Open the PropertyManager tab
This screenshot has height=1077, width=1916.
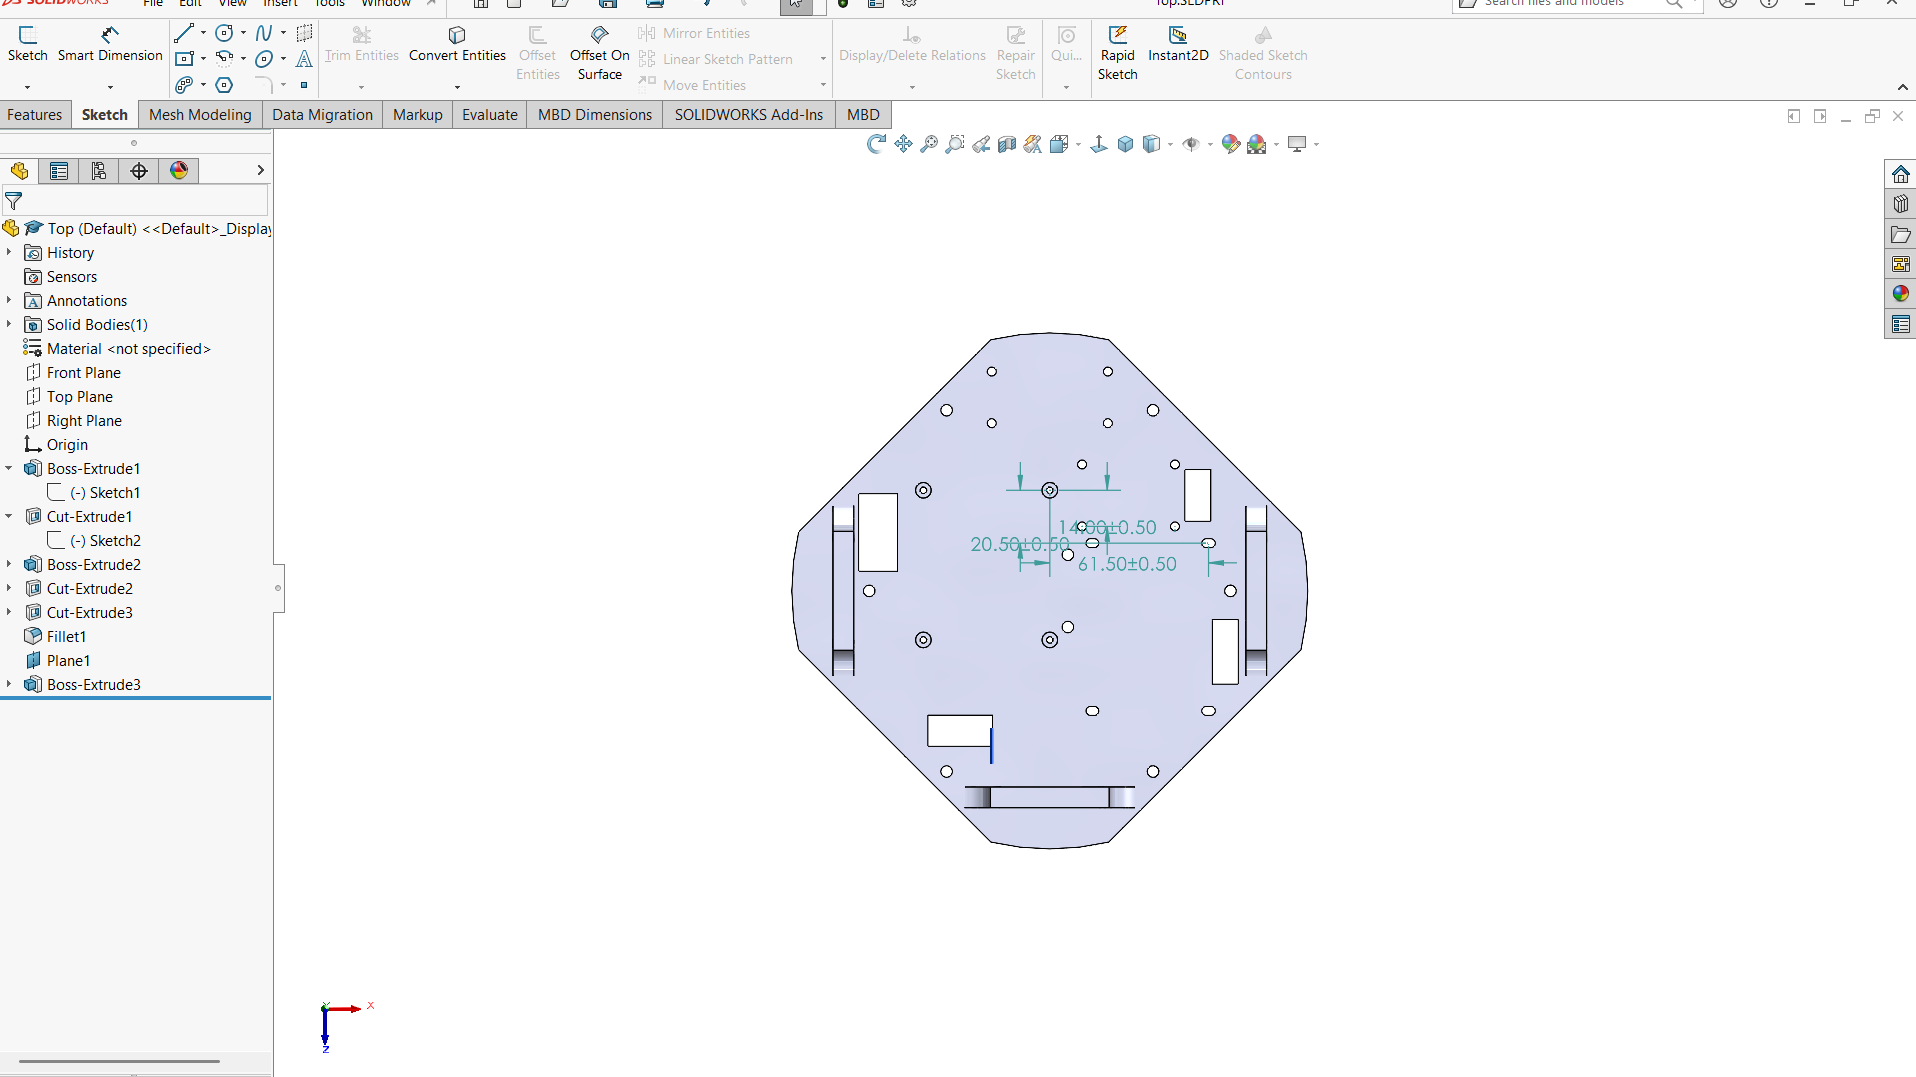[x=59, y=171]
